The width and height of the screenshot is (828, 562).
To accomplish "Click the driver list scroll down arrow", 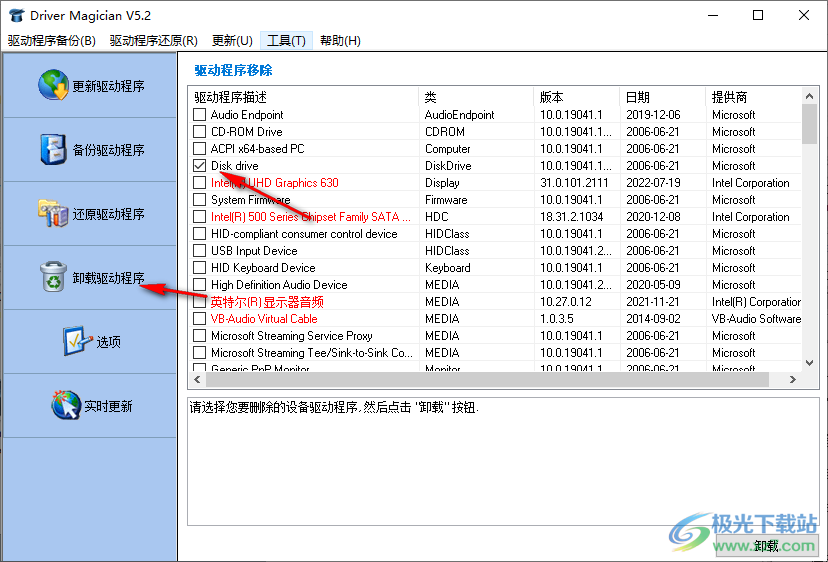I will pyautogui.click(x=809, y=363).
